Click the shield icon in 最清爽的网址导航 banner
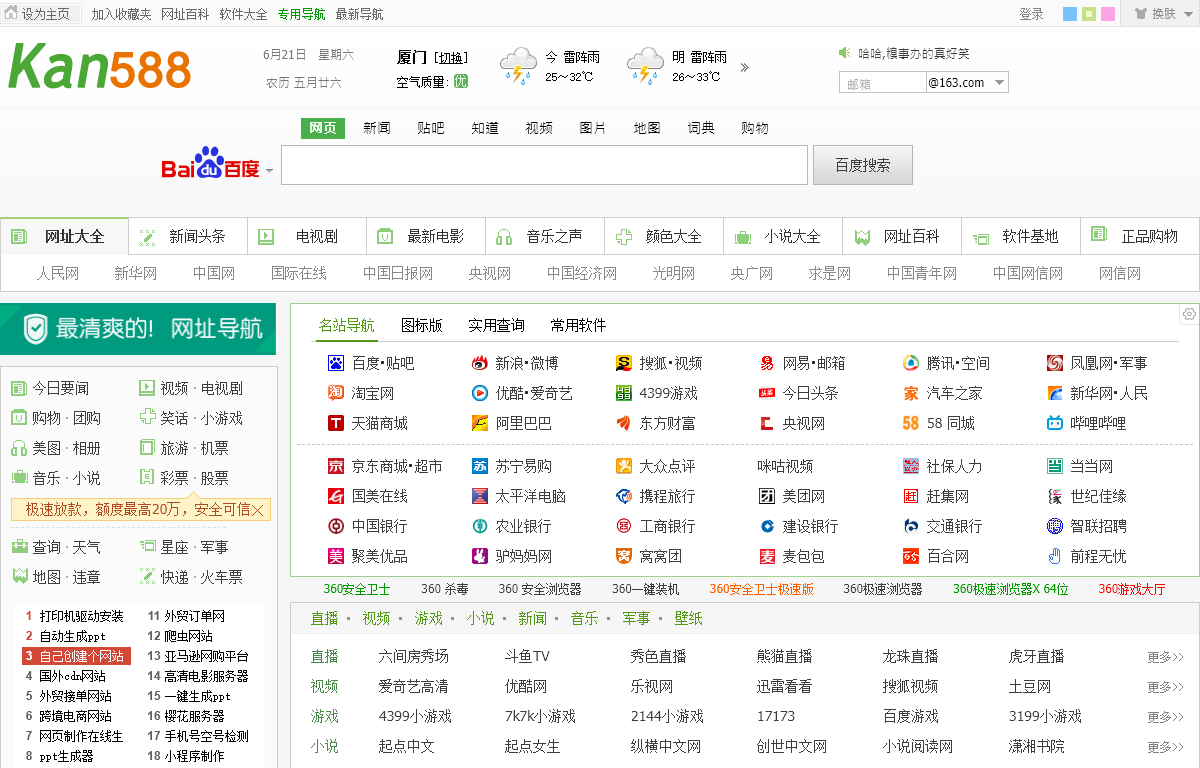This screenshot has height=768, width=1200. coord(36,328)
